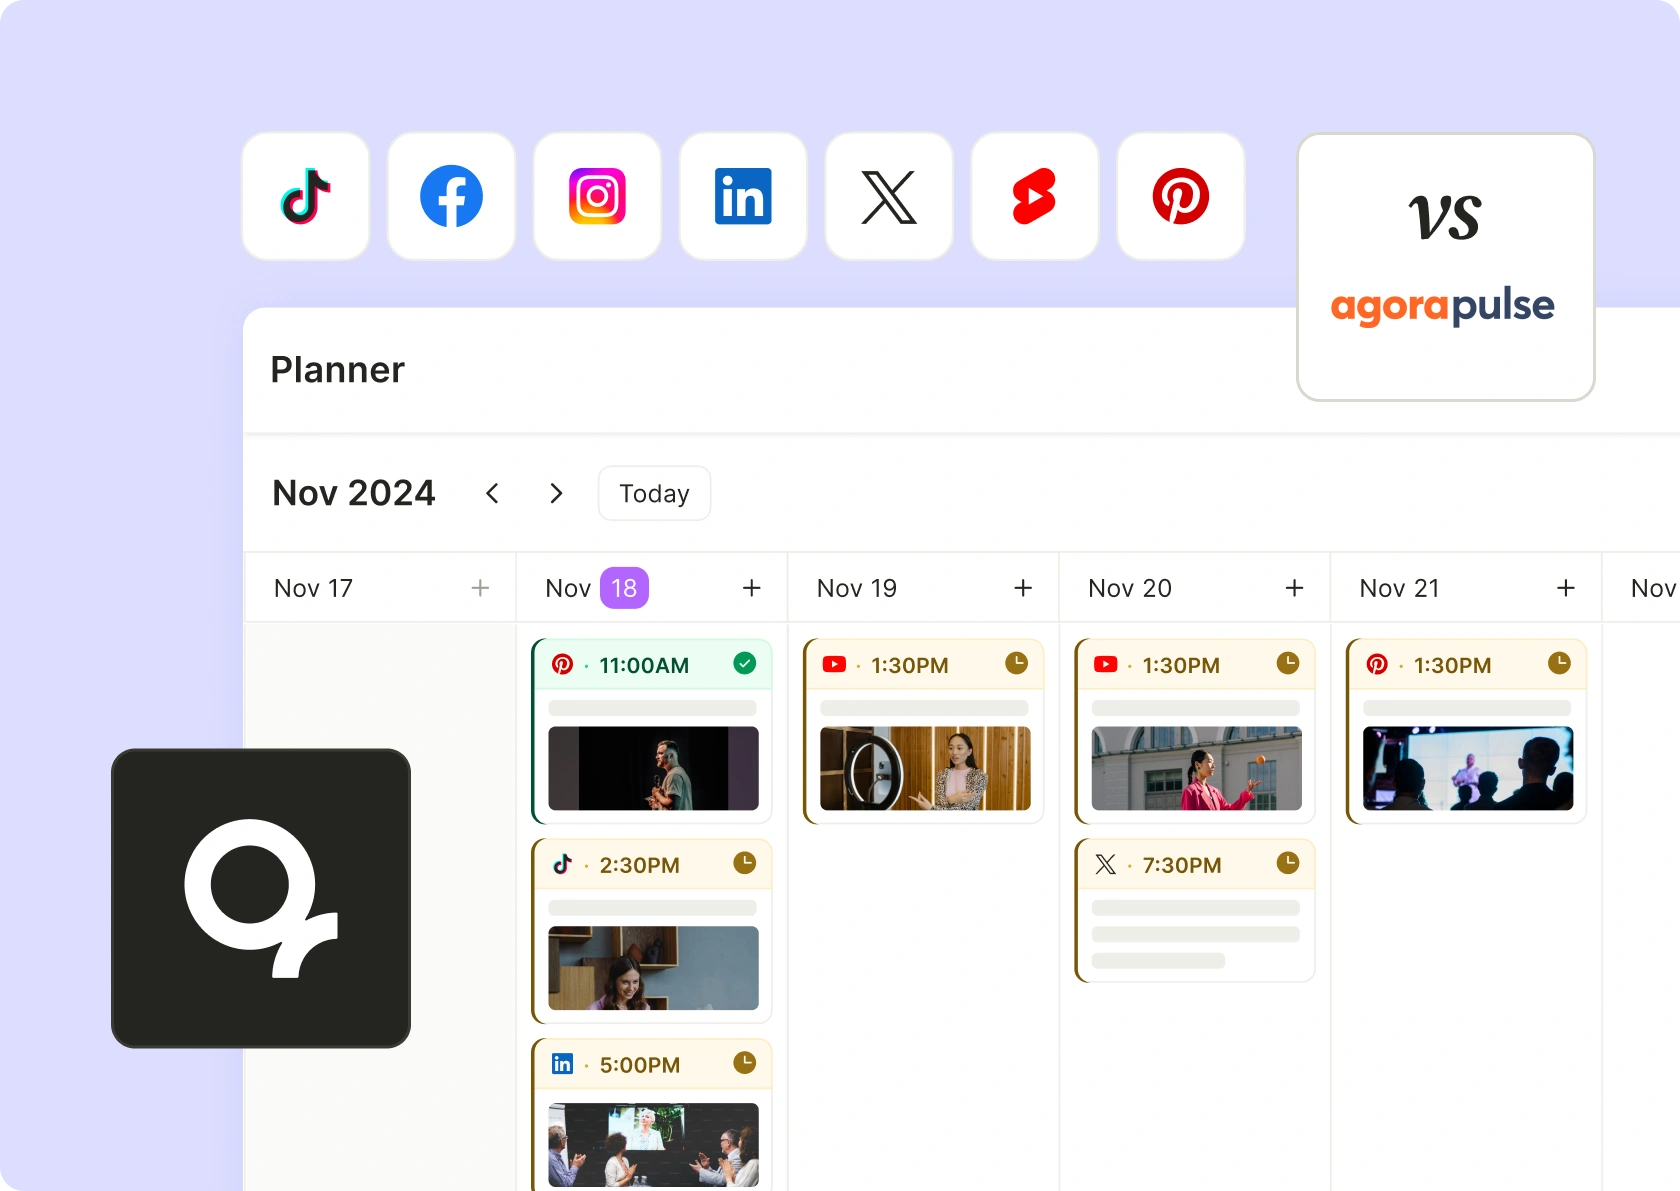This screenshot has height=1191, width=1680.
Task: Click the X icon on 7:30PM post
Action: click(1106, 864)
